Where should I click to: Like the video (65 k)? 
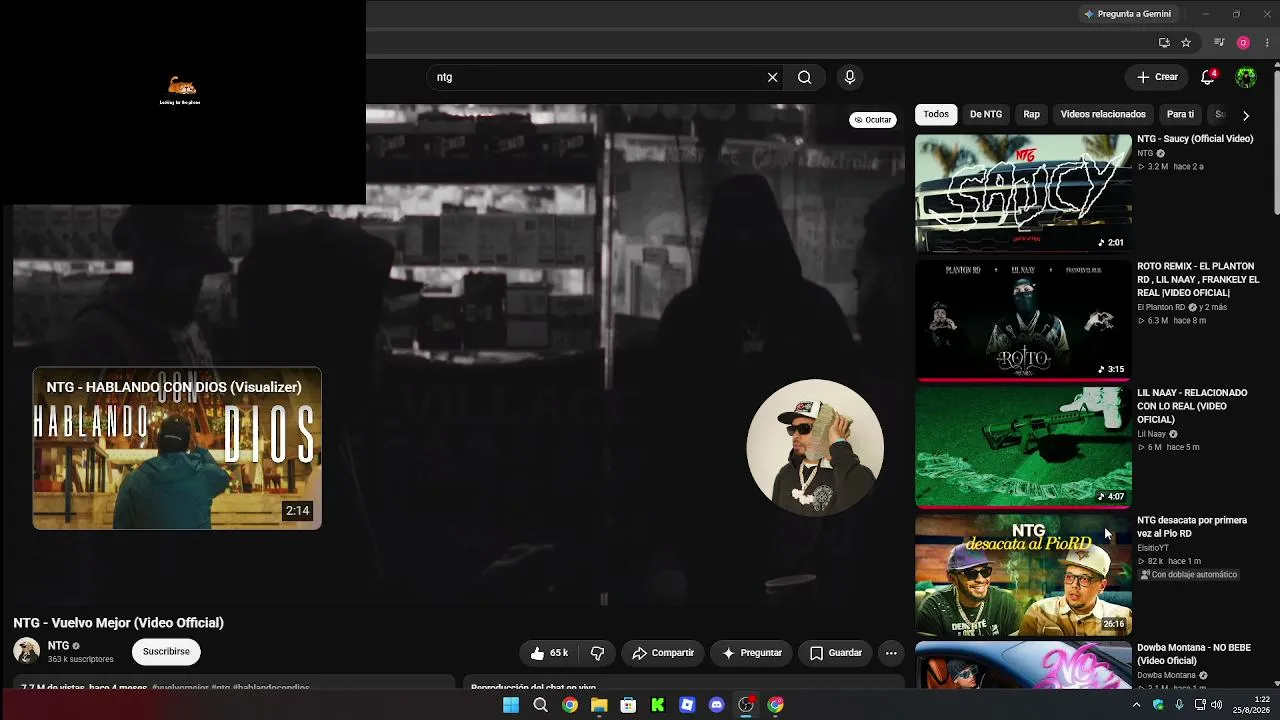pos(550,653)
